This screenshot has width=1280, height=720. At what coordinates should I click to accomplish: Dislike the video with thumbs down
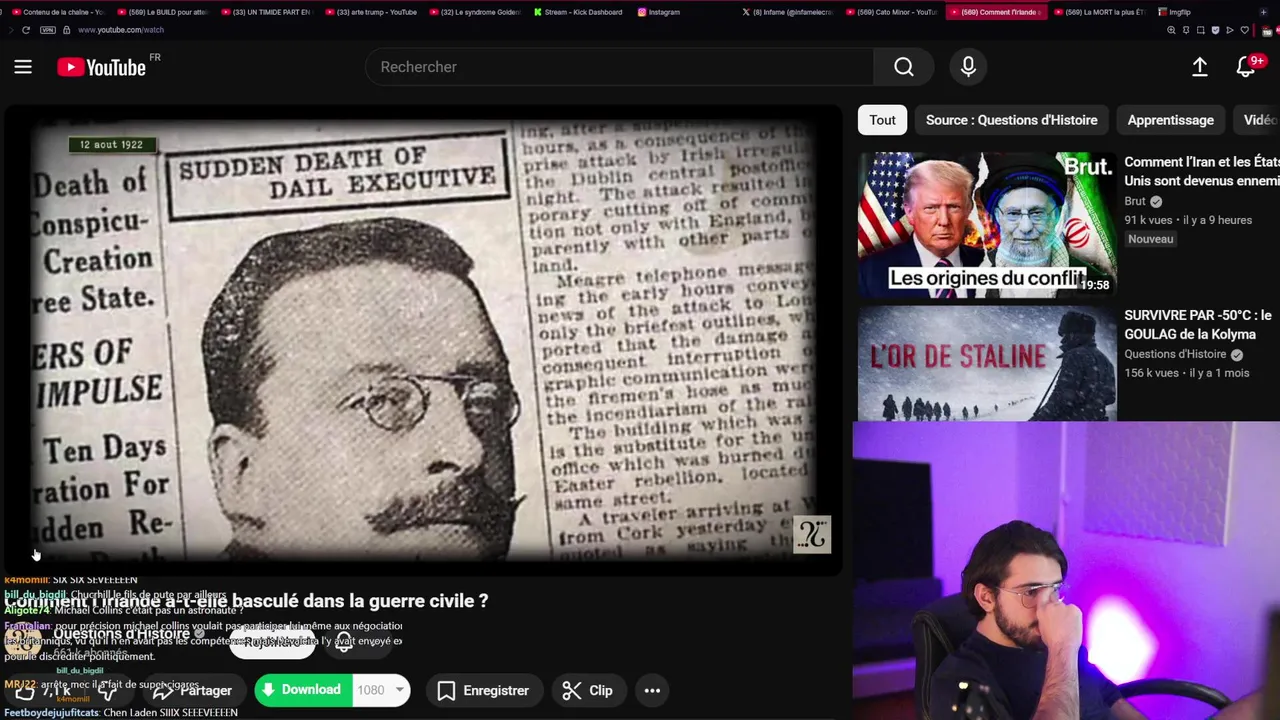(x=107, y=691)
